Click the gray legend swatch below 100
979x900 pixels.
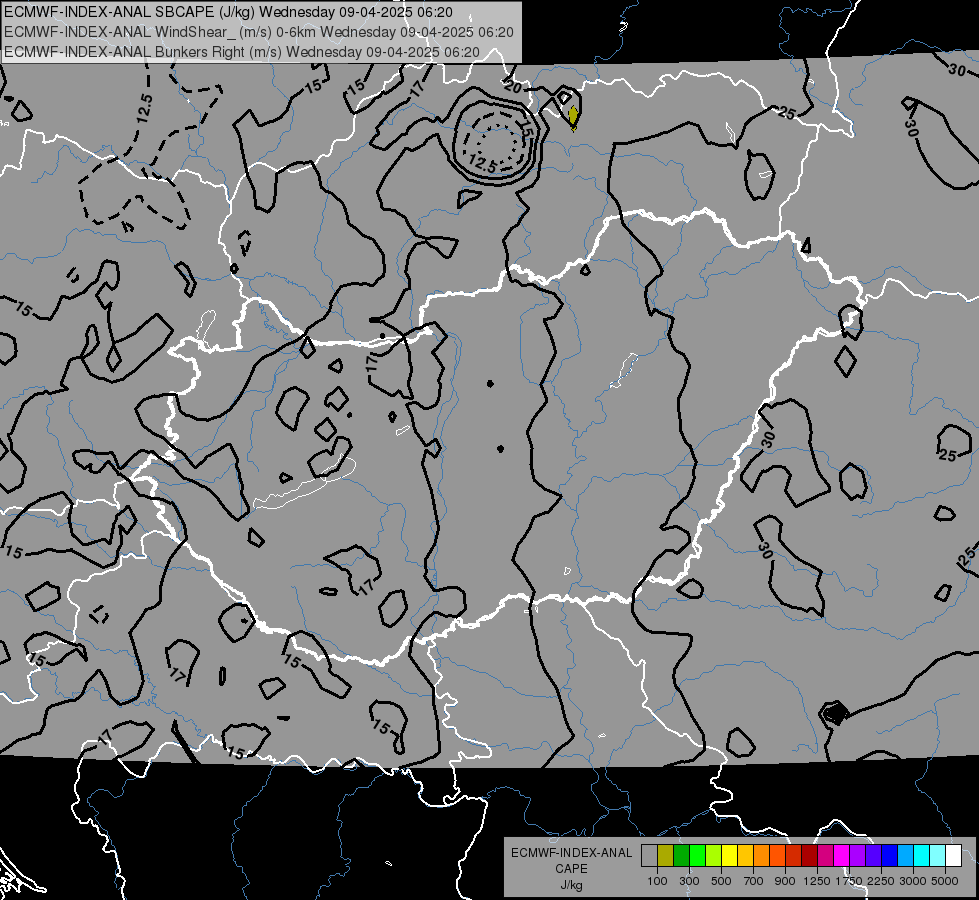click(649, 855)
